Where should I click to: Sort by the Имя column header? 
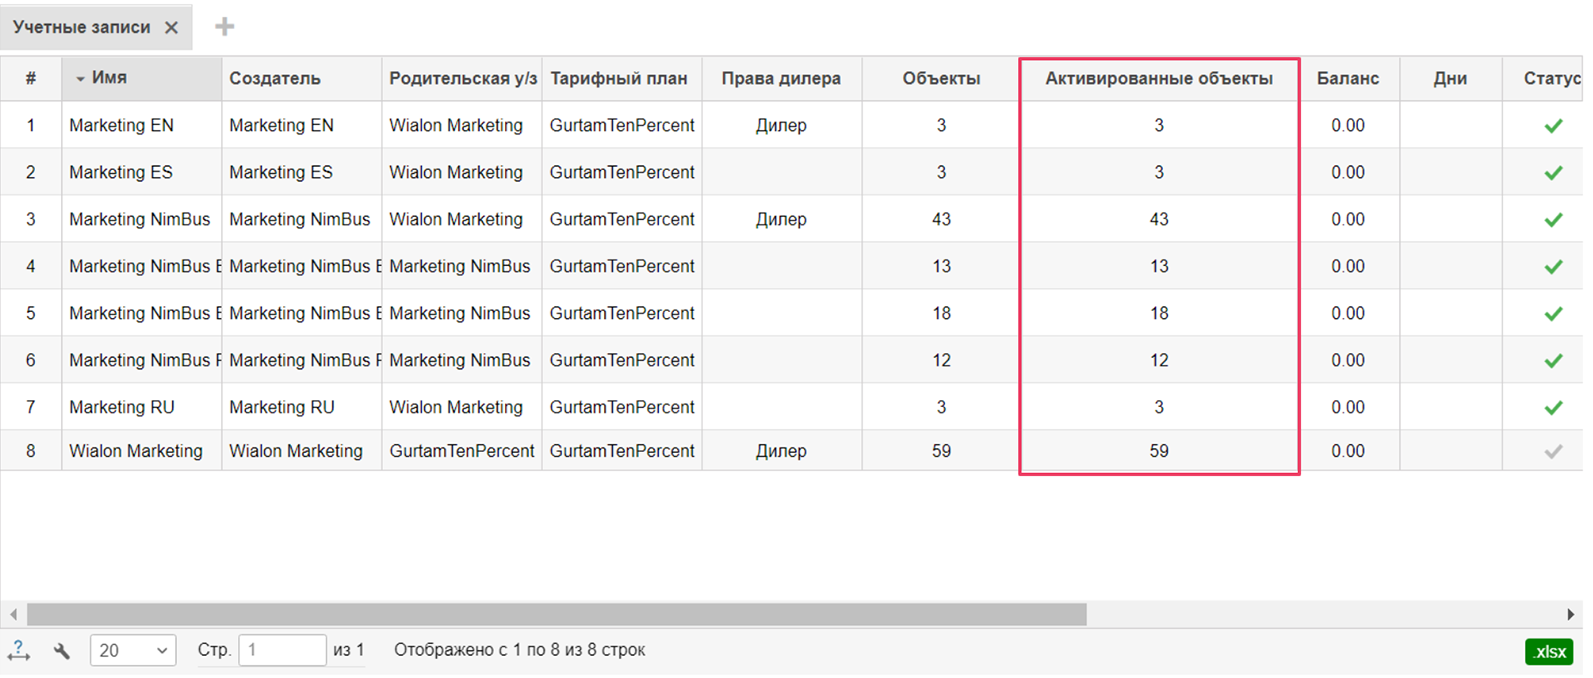click(x=109, y=78)
